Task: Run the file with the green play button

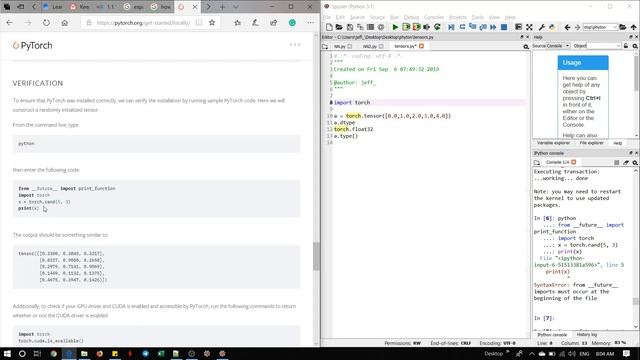Action: tap(395, 27)
